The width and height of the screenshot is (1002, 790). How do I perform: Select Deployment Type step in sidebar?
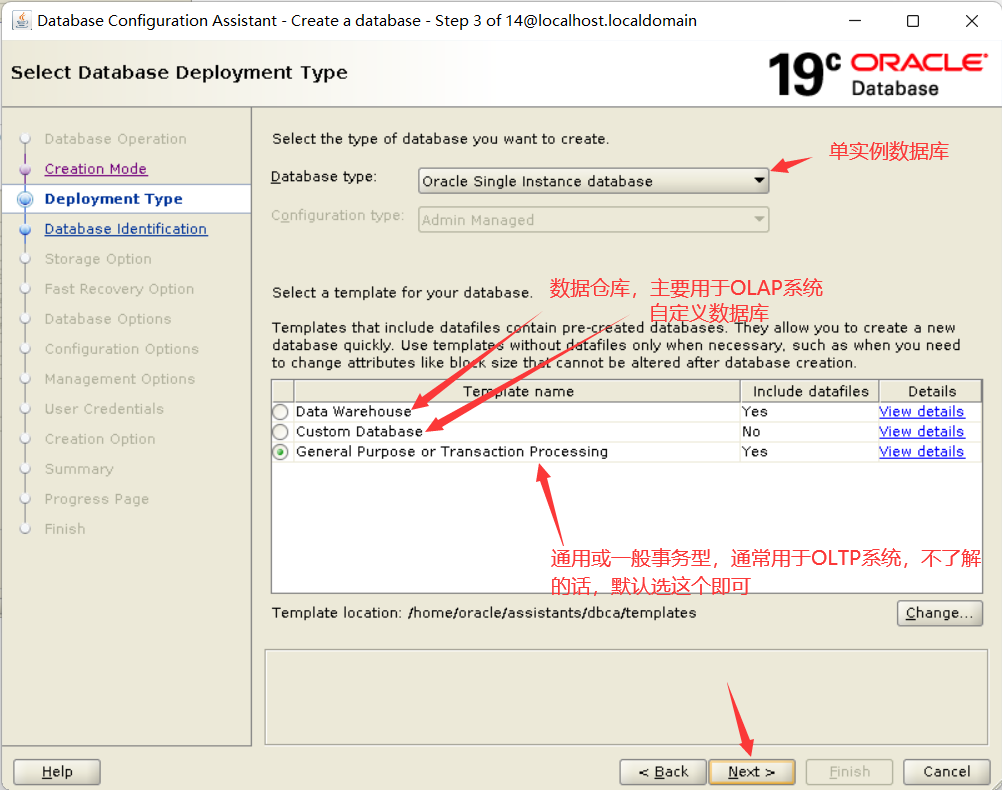(114, 199)
